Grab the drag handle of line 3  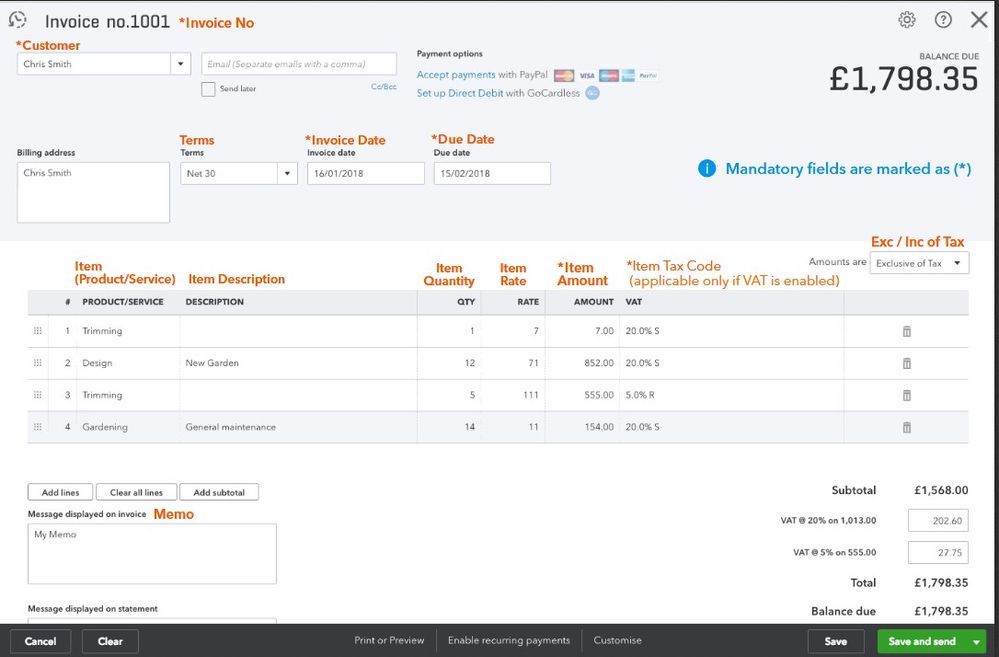coord(38,394)
